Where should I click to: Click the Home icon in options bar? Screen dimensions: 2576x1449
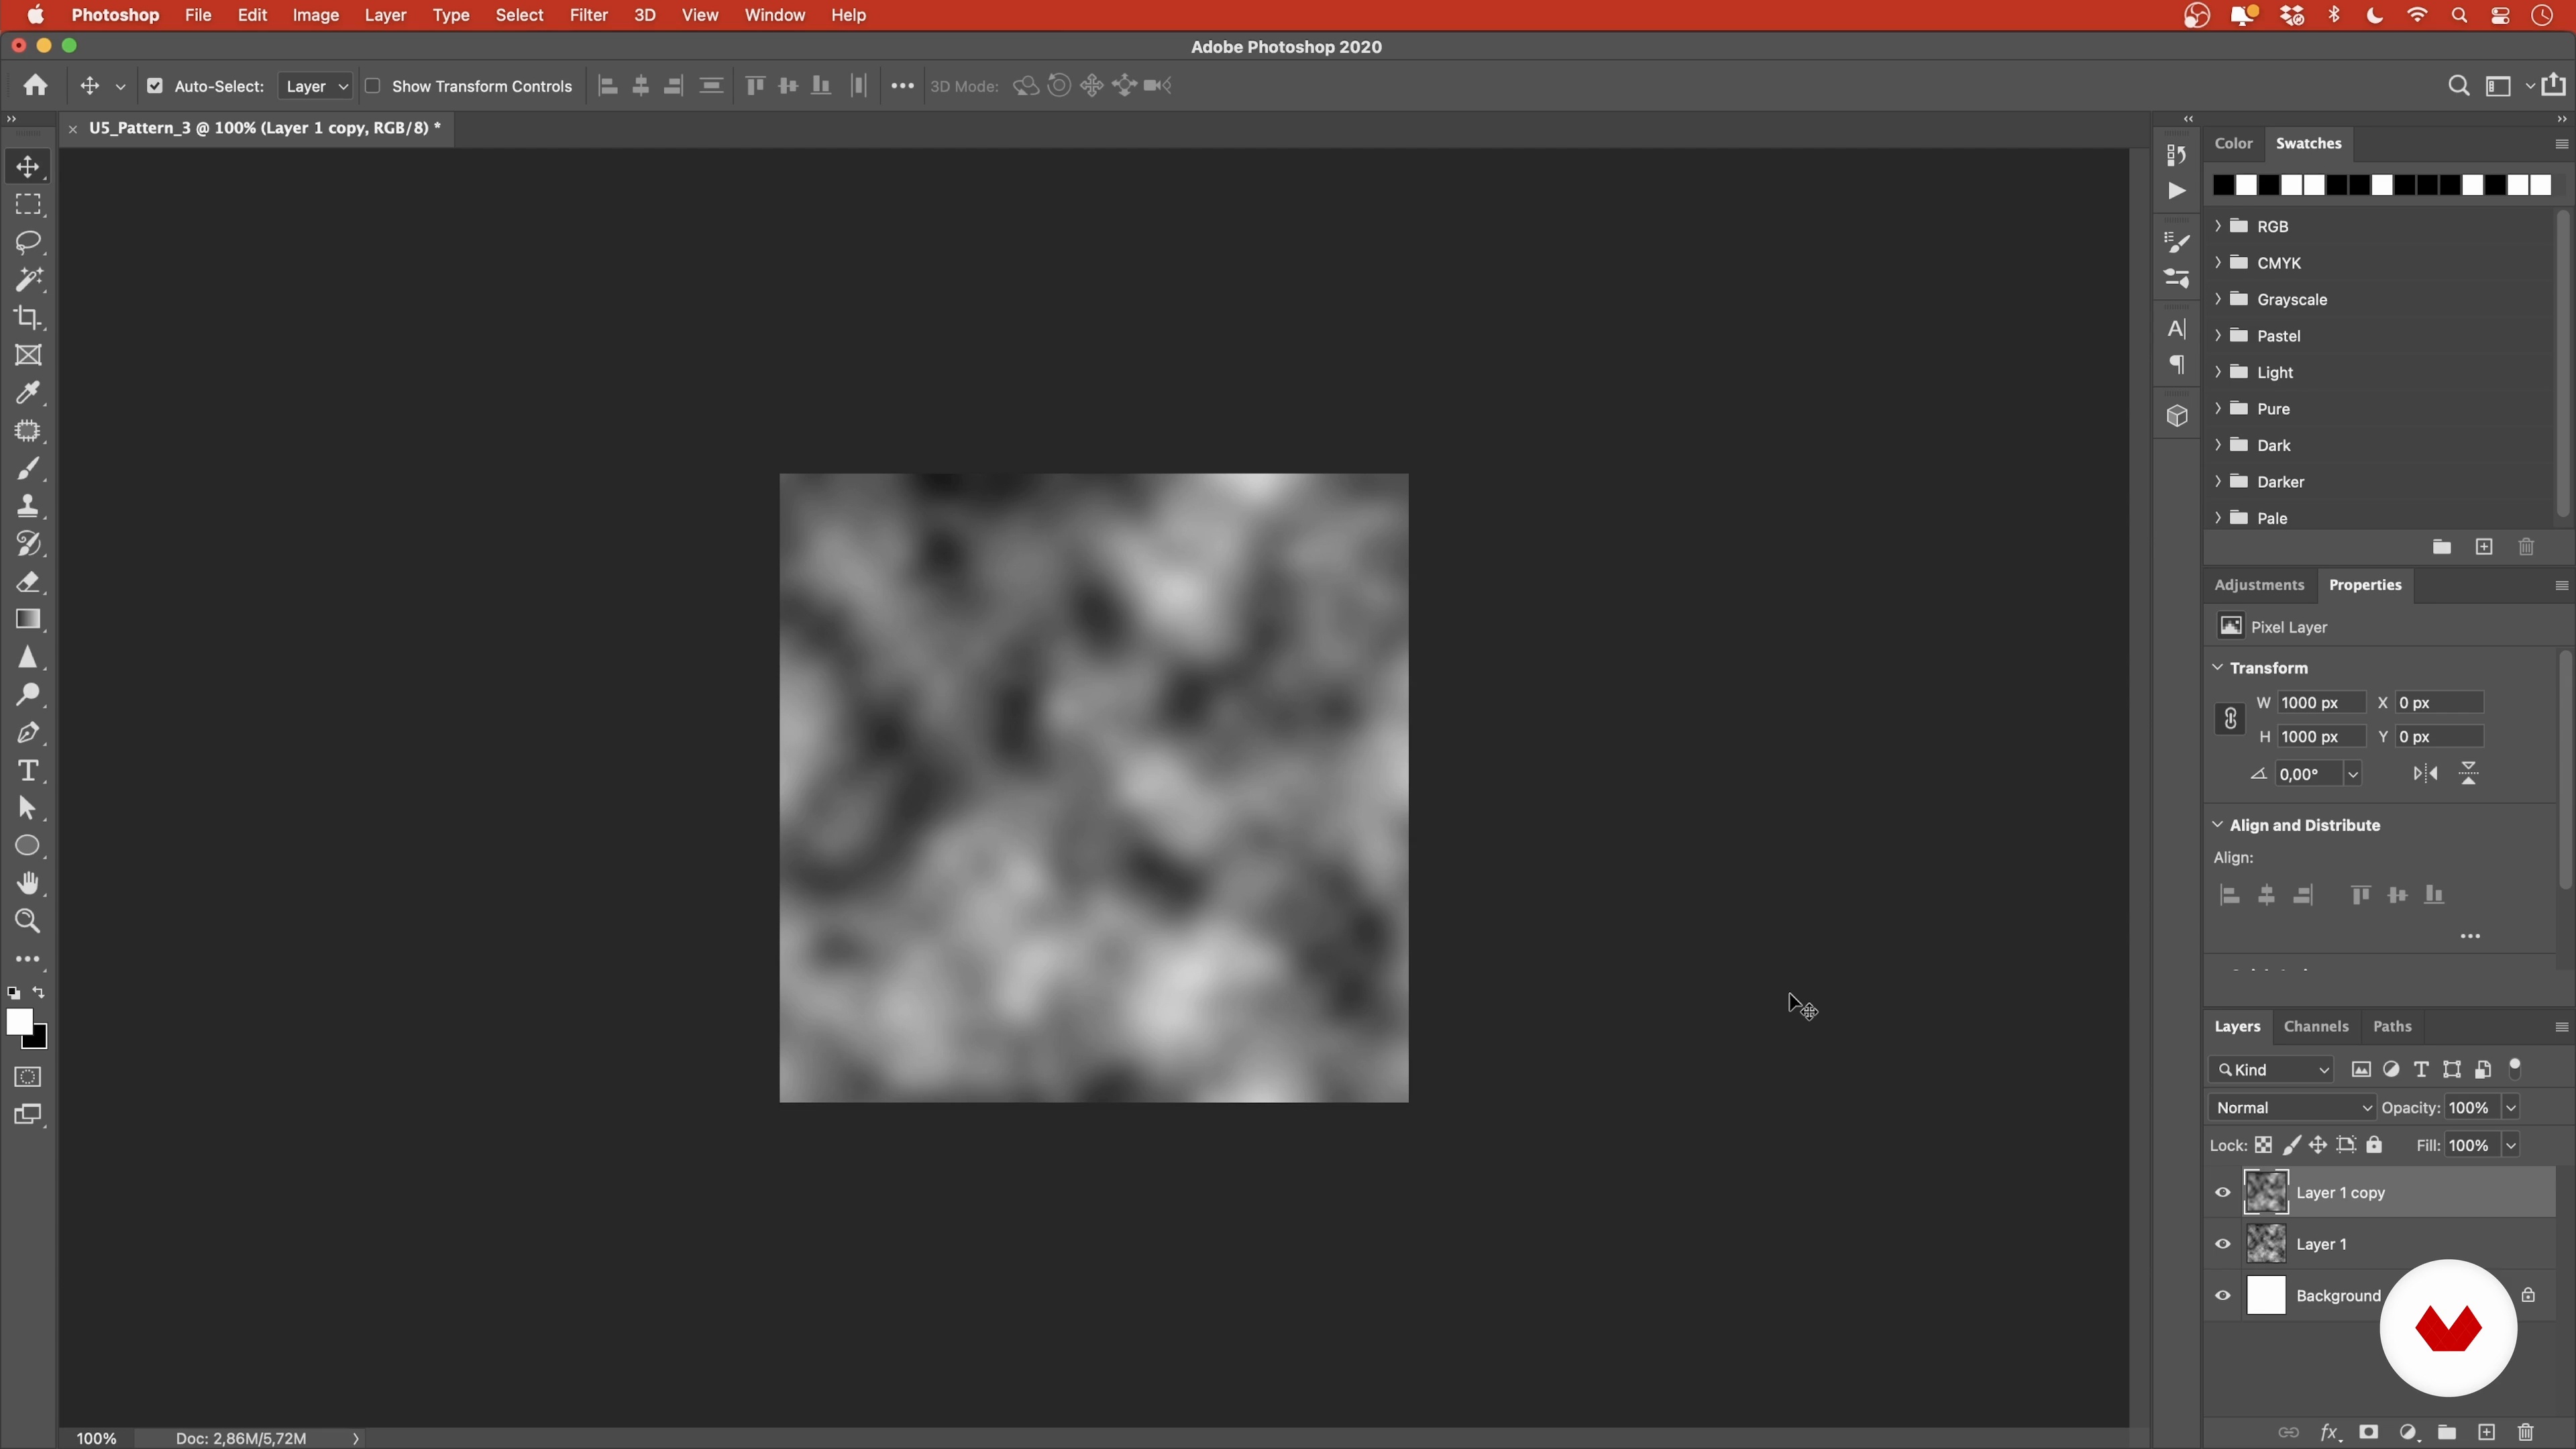(36, 86)
